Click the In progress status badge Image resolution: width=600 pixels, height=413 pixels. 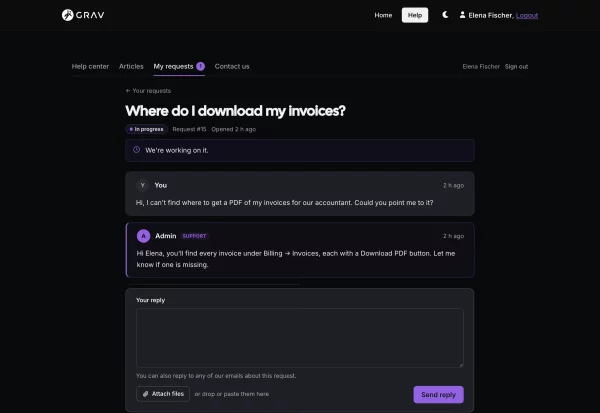point(147,129)
